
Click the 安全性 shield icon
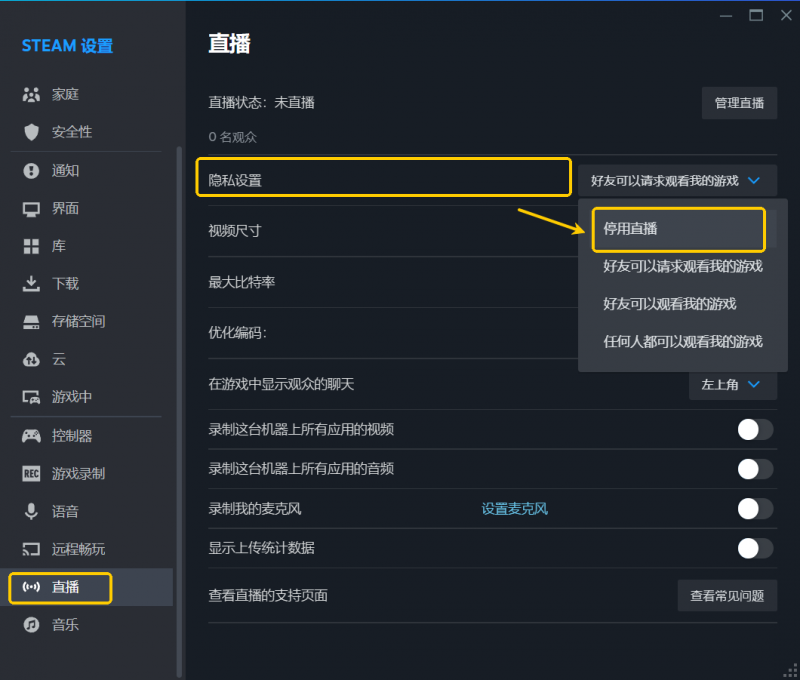point(31,132)
